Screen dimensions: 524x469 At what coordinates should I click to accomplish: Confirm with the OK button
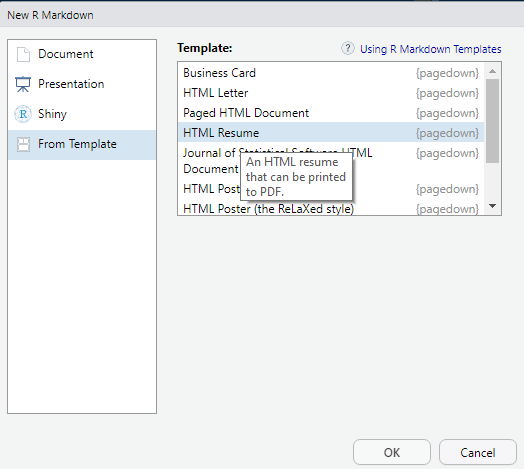click(x=392, y=452)
